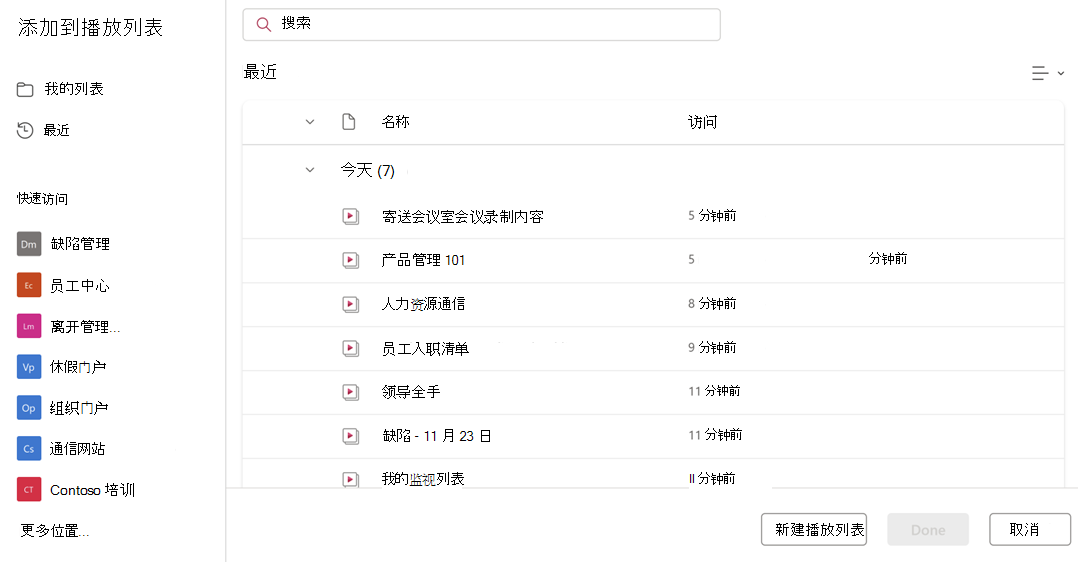Screen dimensions: 1078x562
Task: Click the file type column header icon
Action: [x=349, y=122]
